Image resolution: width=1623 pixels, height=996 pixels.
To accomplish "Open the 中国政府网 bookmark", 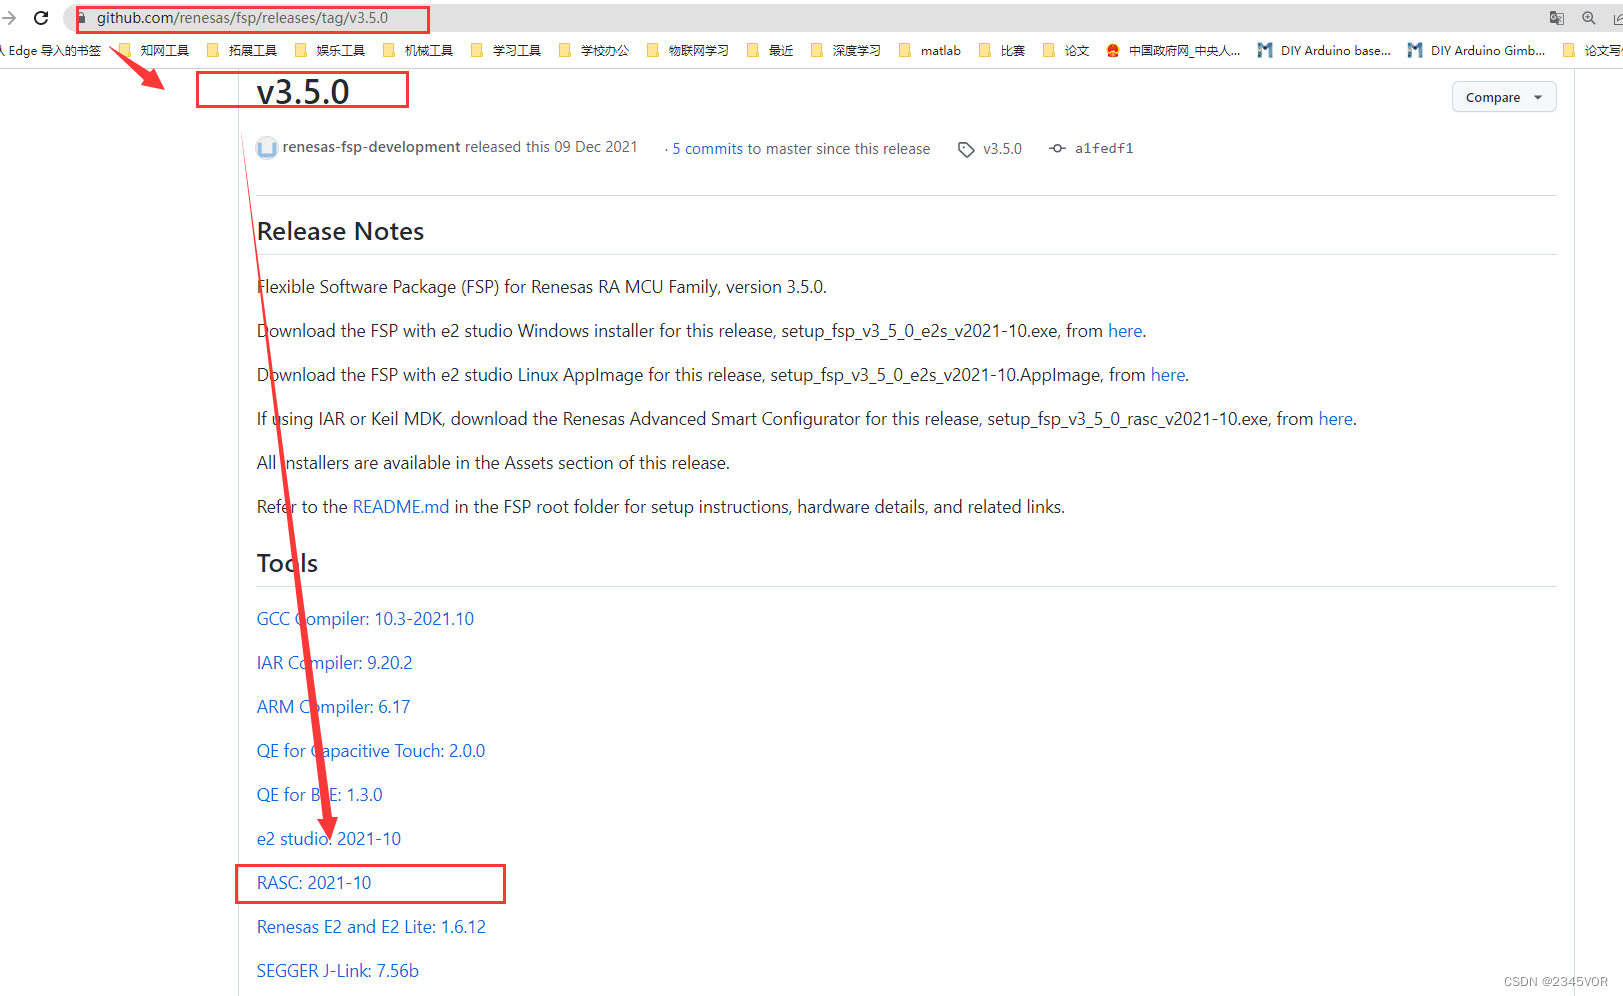I will point(1174,51).
